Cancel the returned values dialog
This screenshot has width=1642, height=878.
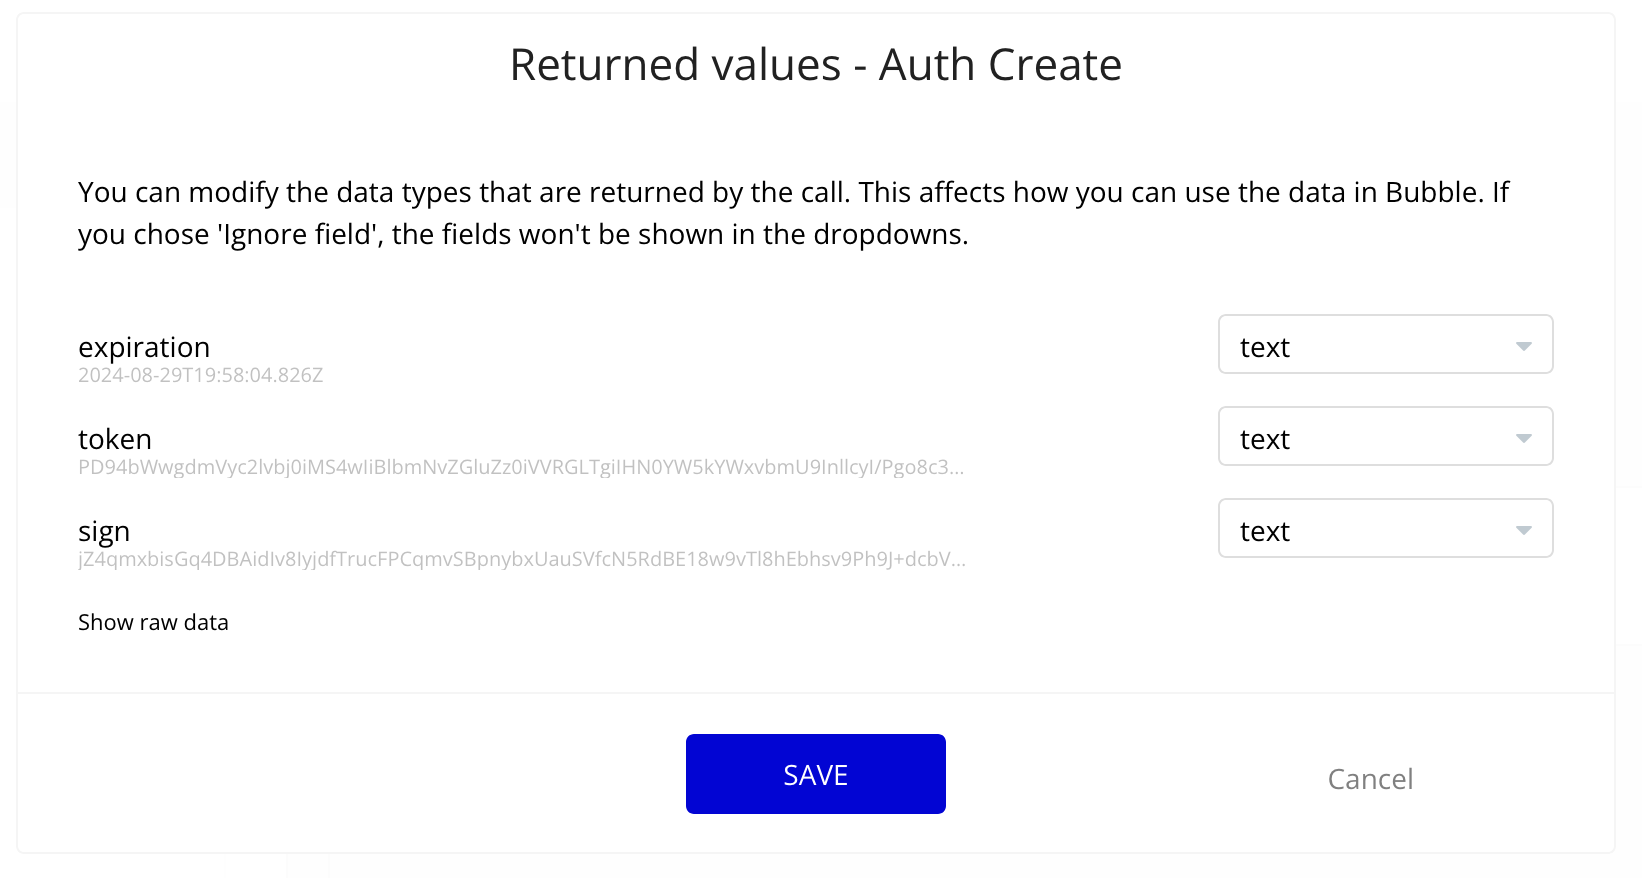[1370, 779]
